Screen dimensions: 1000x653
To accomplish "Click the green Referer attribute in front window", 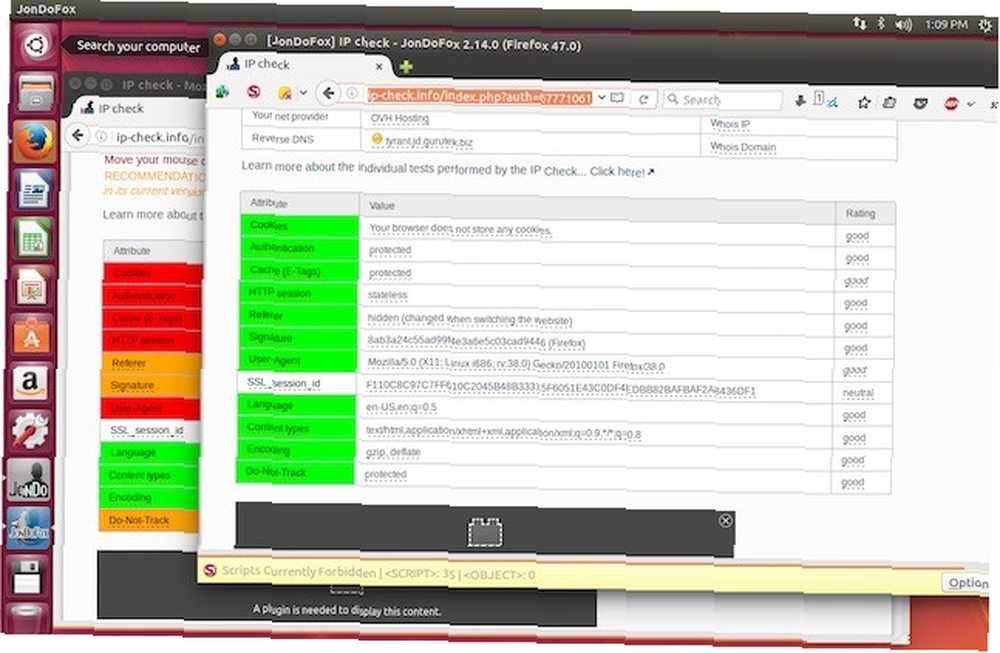I will pos(298,315).
